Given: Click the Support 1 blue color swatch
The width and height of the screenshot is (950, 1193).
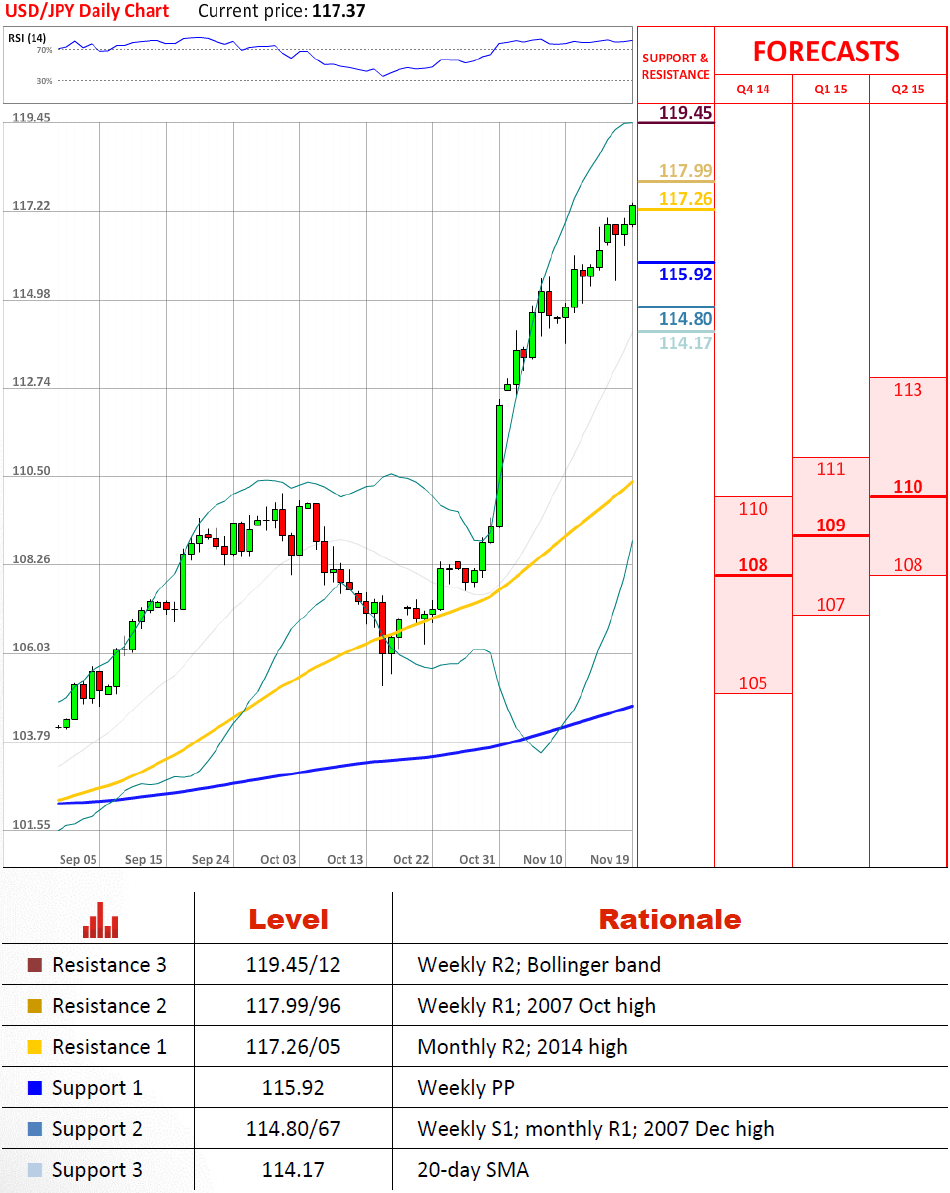Looking at the screenshot, I should (35, 1088).
